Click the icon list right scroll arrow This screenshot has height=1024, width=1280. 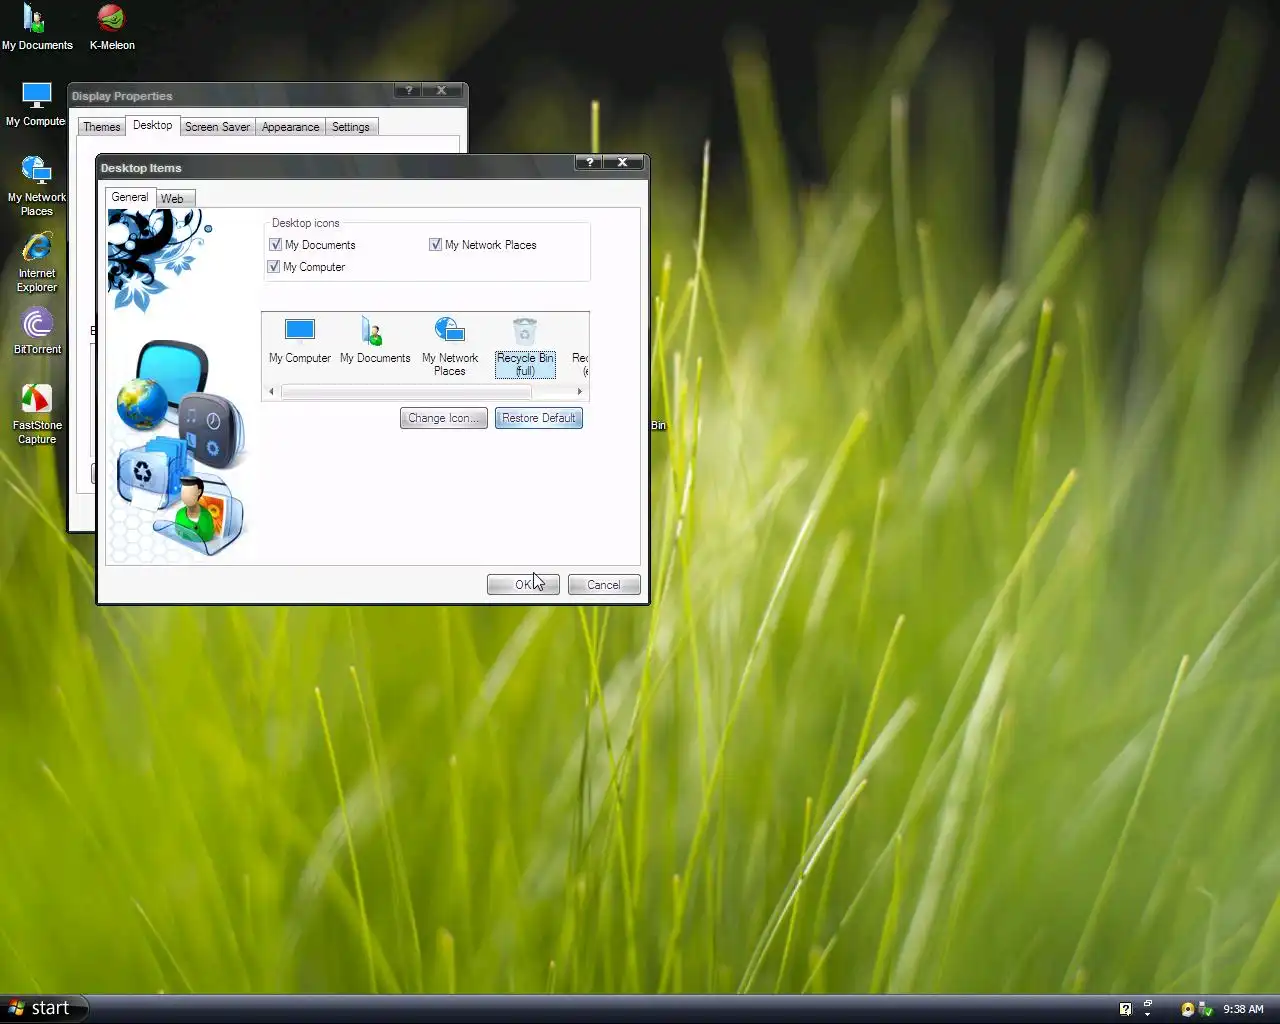(x=580, y=392)
